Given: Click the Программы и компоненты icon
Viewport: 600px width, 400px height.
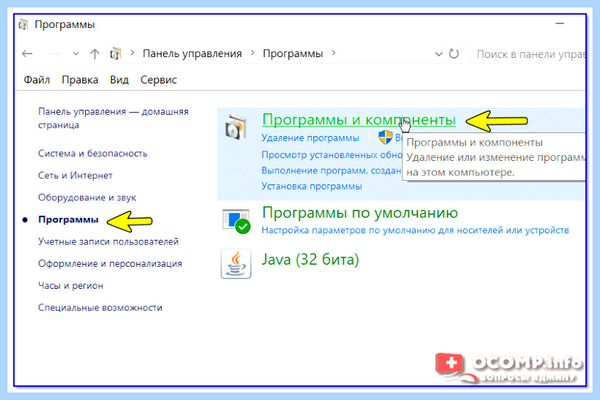Looking at the screenshot, I should pos(236,127).
